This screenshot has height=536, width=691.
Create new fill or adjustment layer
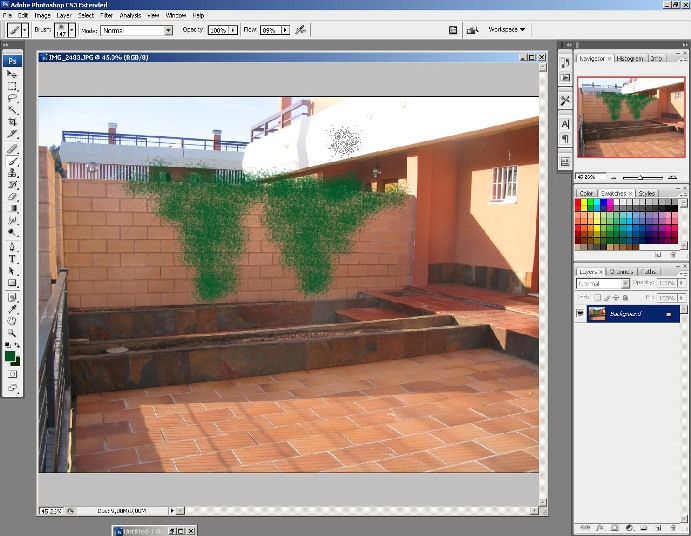(x=629, y=527)
